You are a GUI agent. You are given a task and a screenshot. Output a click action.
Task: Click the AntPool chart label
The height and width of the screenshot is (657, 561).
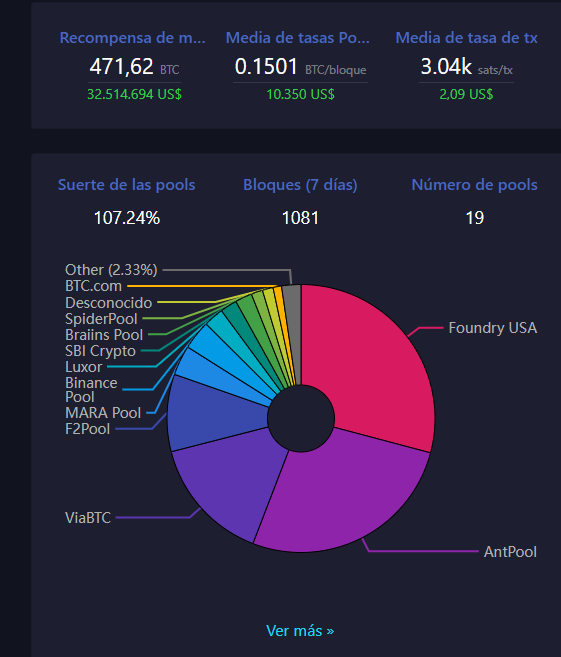[510, 551]
